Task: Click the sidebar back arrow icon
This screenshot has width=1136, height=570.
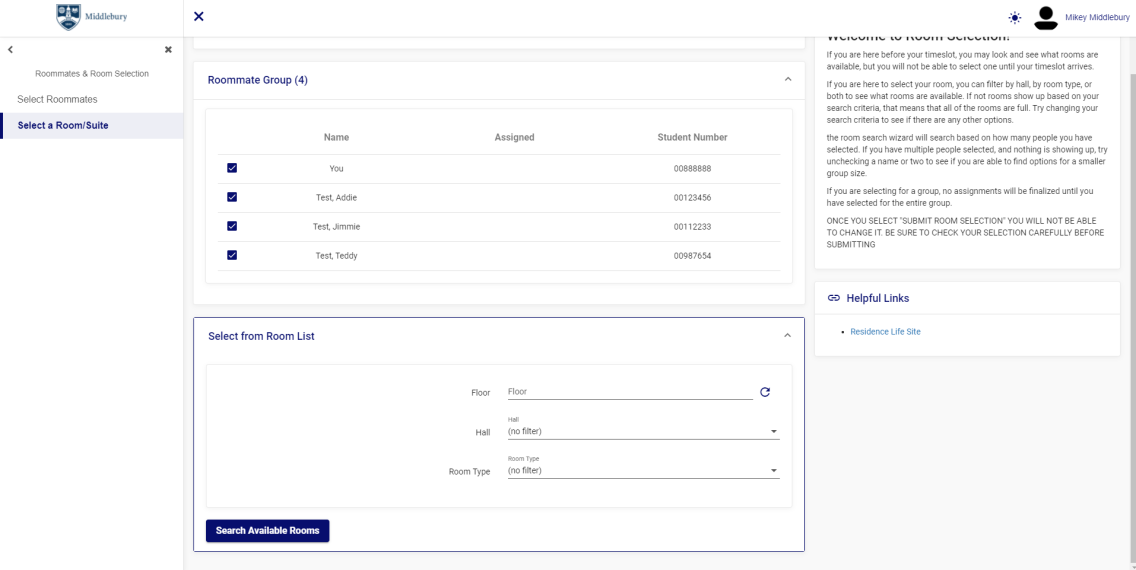Action: coord(9,49)
